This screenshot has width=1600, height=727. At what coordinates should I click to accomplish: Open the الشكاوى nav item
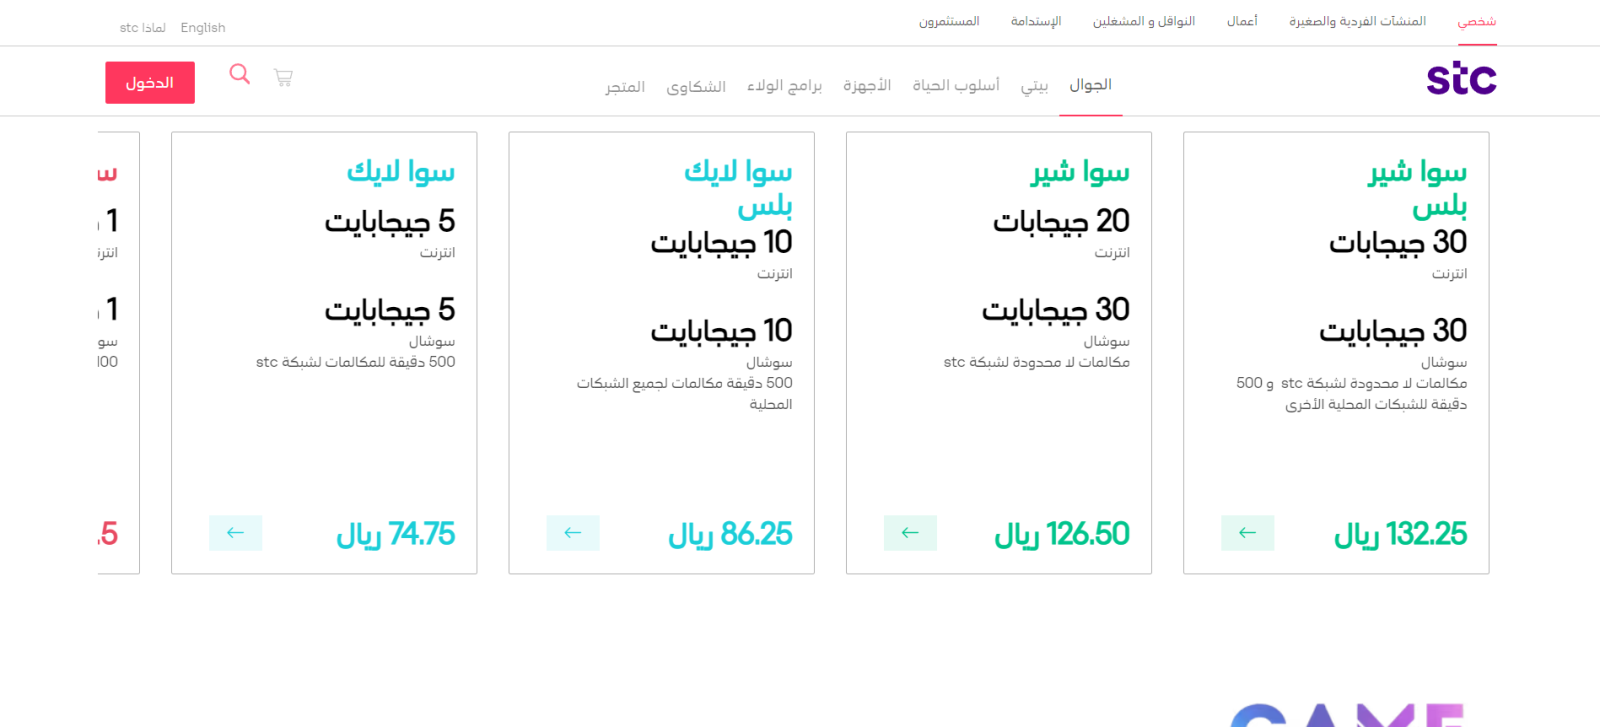point(696,87)
